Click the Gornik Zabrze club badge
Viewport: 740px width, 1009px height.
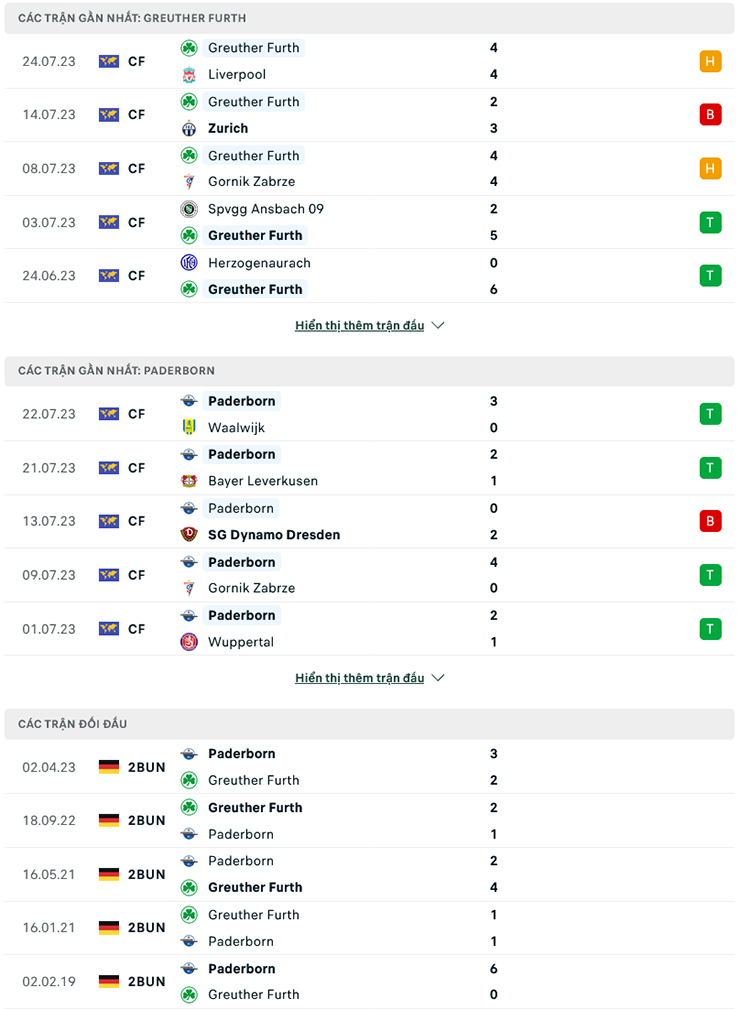189,182
